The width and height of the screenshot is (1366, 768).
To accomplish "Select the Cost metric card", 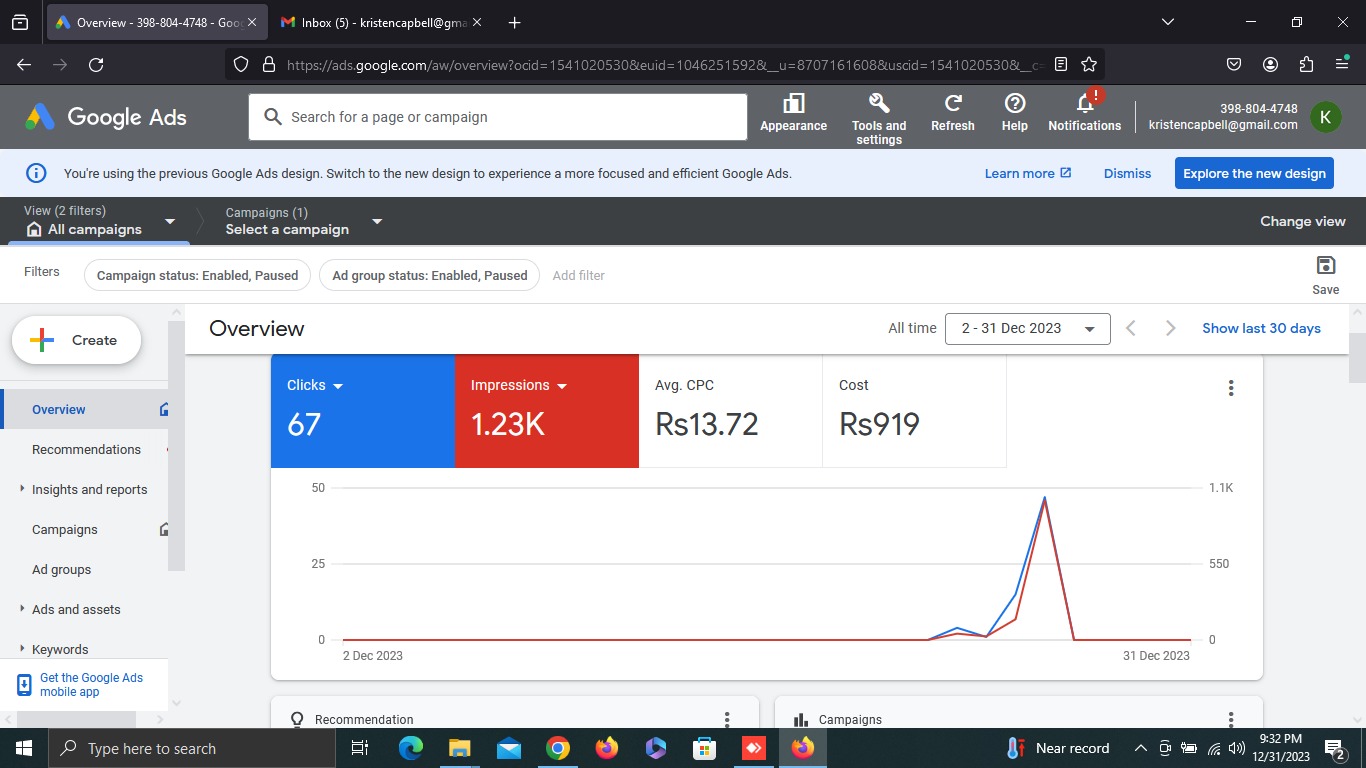I will tap(914, 411).
